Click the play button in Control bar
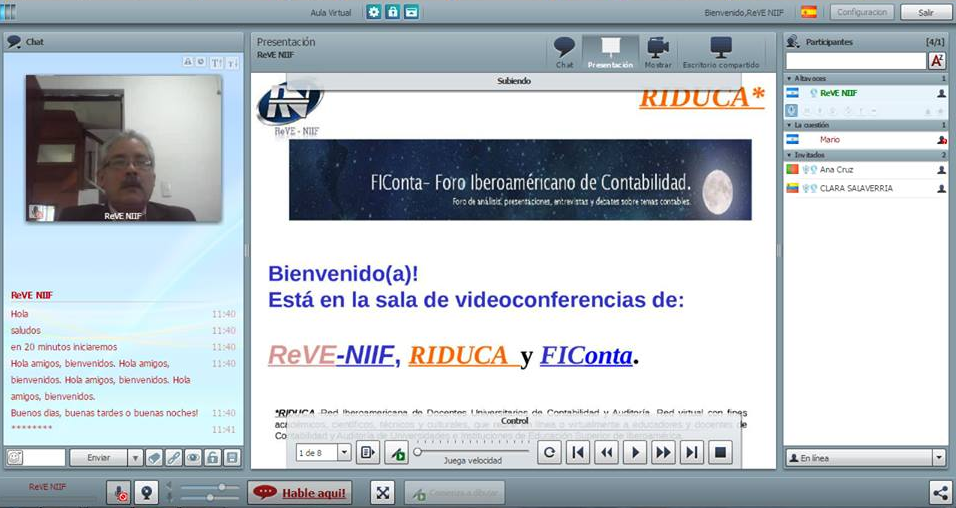Image resolution: width=956 pixels, height=508 pixels. coord(635,453)
